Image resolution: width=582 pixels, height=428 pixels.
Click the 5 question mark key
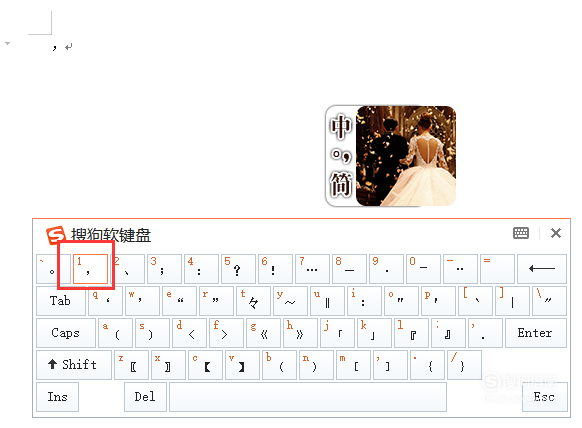238,269
